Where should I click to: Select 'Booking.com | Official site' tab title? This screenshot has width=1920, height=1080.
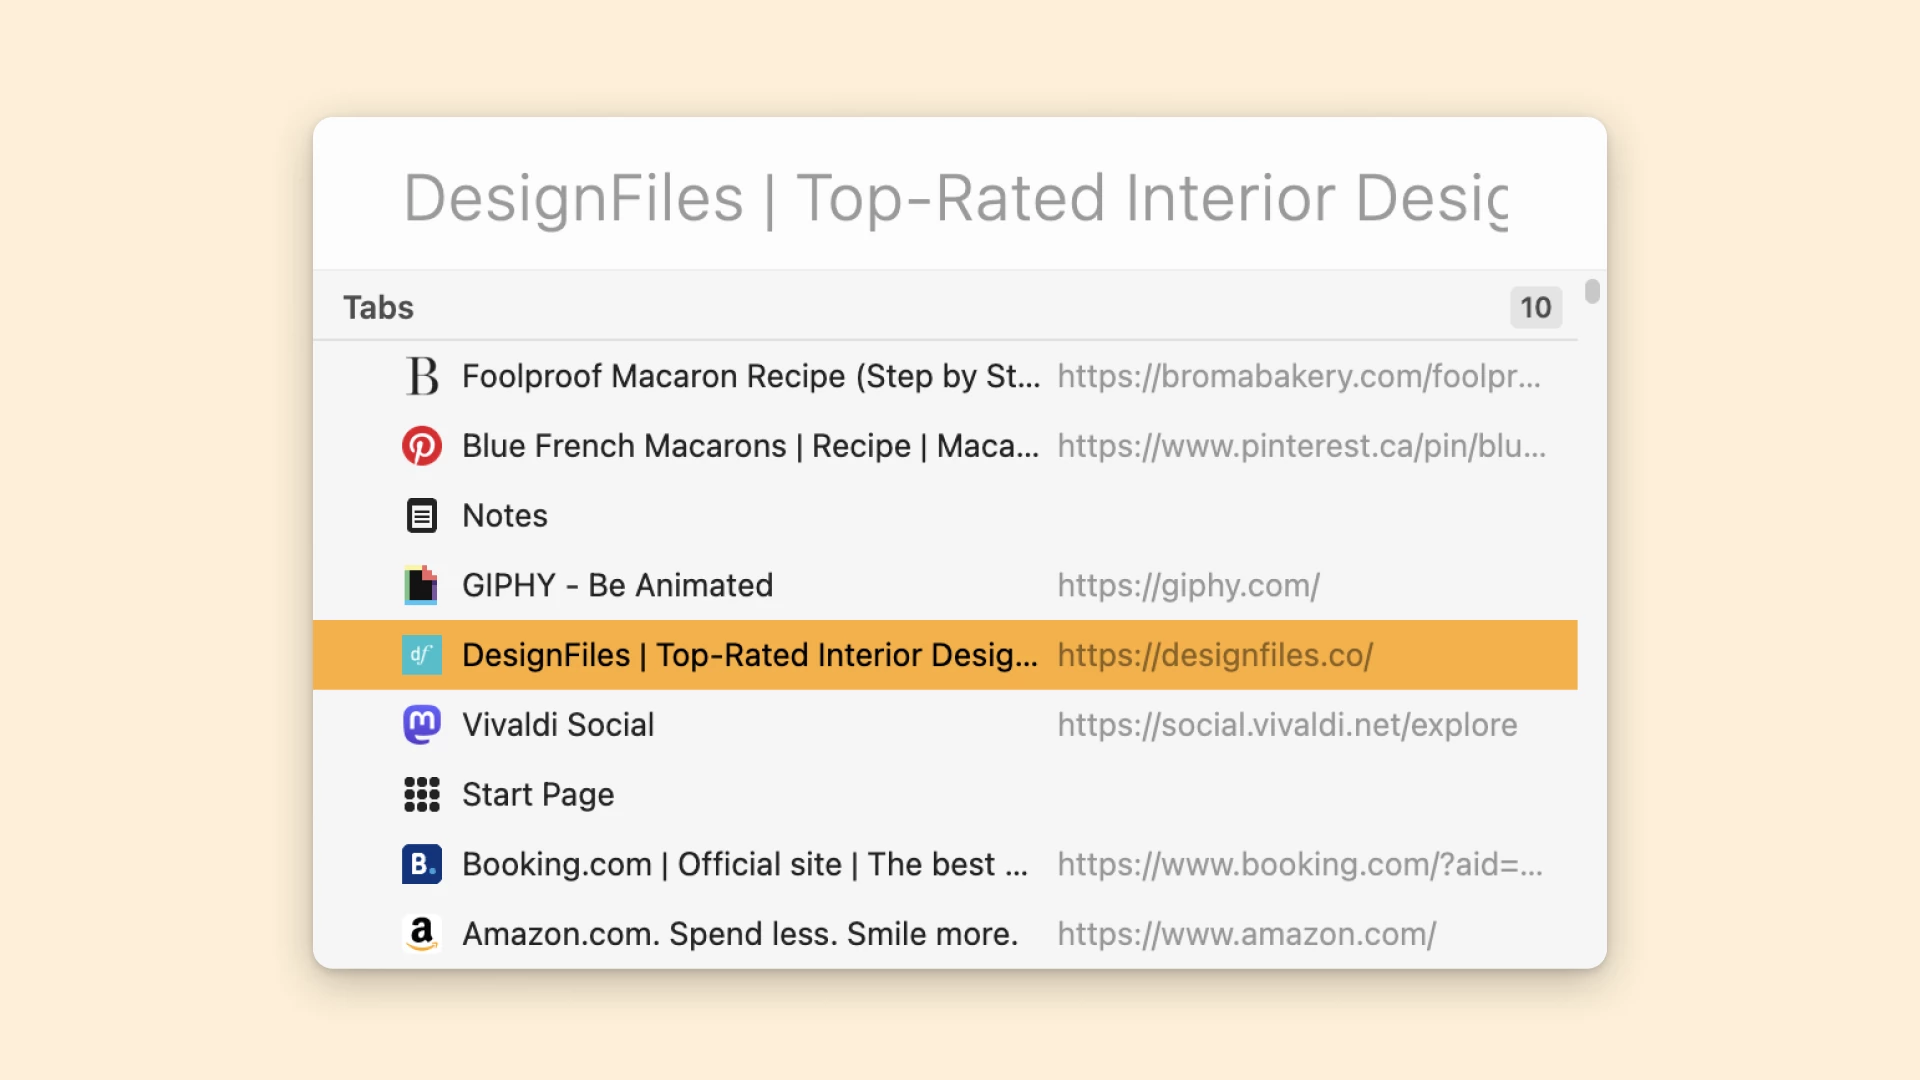[x=745, y=864]
